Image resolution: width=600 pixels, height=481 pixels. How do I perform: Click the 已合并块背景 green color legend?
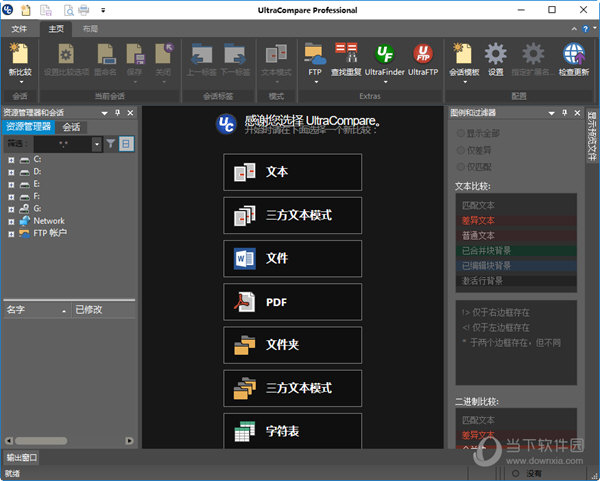coord(516,251)
